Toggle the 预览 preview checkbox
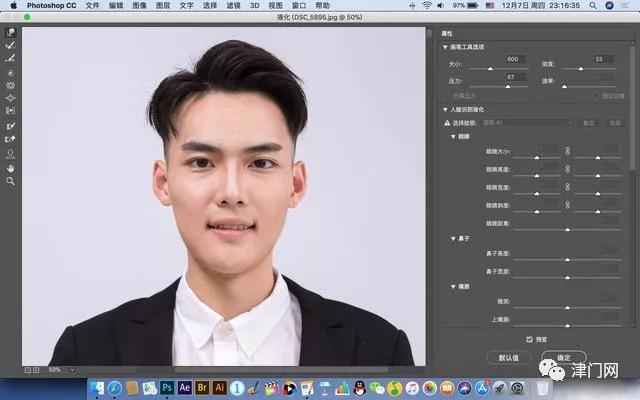The width and height of the screenshot is (640, 400). [x=529, y=339]
